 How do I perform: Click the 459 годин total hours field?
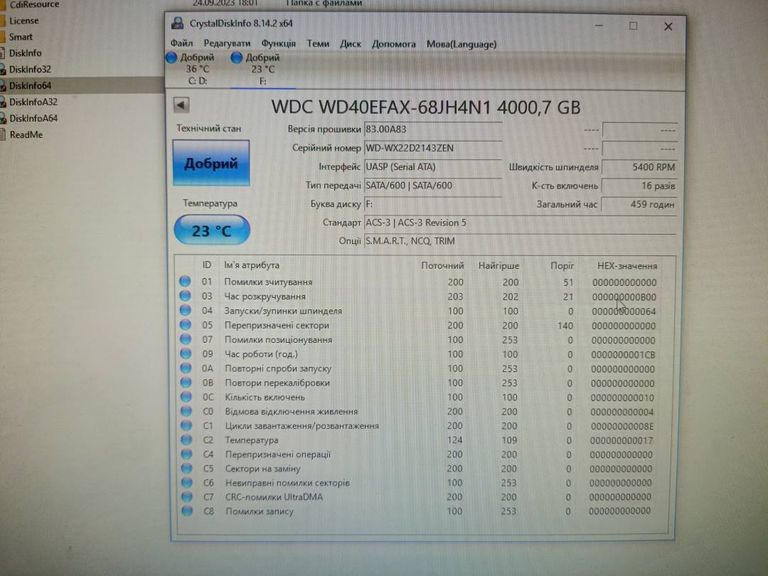(640, 204)
